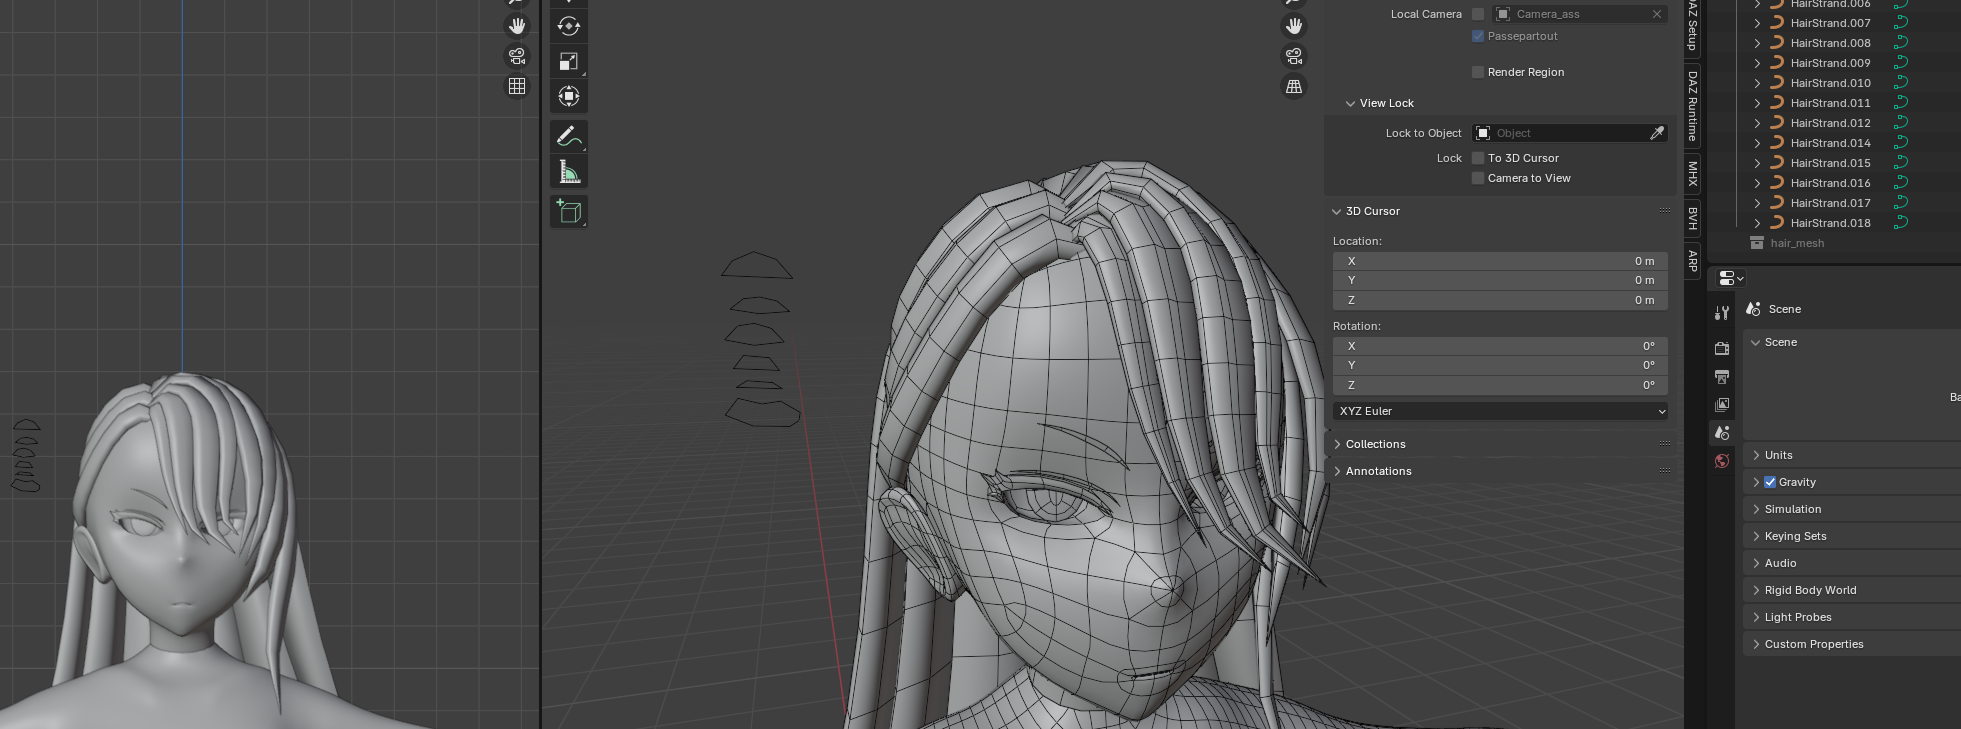Click the pan hand icon in left viewport
The image size is (1961, 729).
coord(517,26)
